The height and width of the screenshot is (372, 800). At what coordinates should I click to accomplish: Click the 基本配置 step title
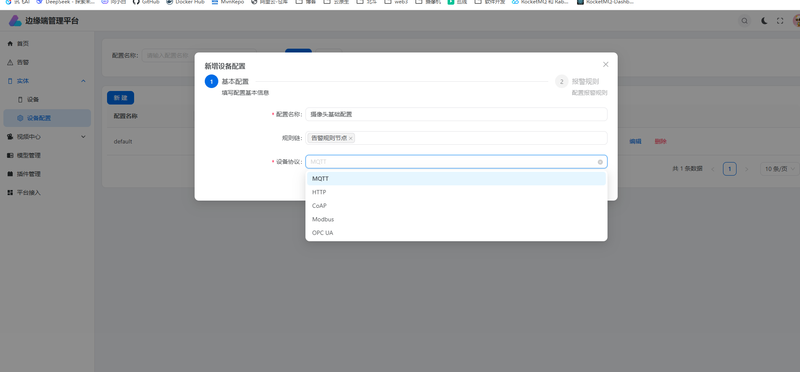[235, 82]
